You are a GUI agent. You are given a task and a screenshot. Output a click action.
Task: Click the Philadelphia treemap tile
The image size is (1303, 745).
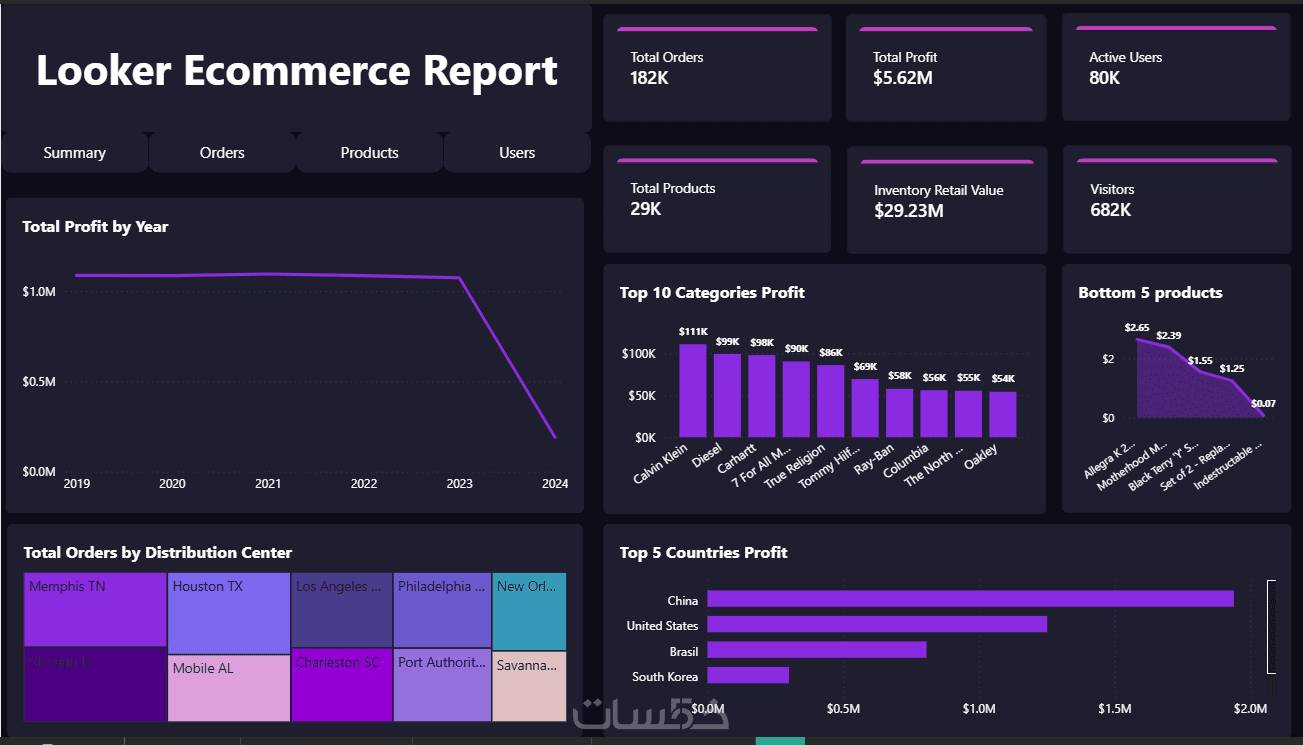(443, 610)
